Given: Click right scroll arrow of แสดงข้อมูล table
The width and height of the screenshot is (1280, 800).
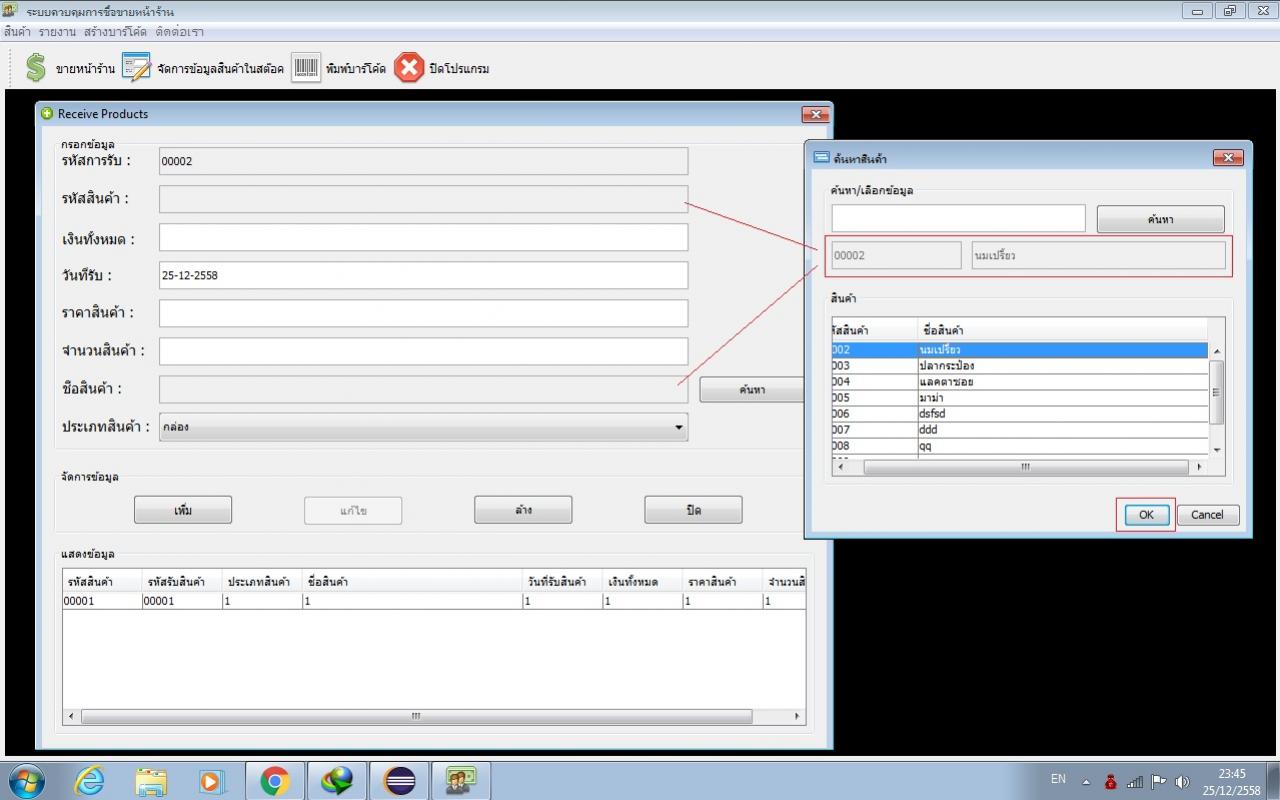Looking at the screenshot, I should (797, 717).
